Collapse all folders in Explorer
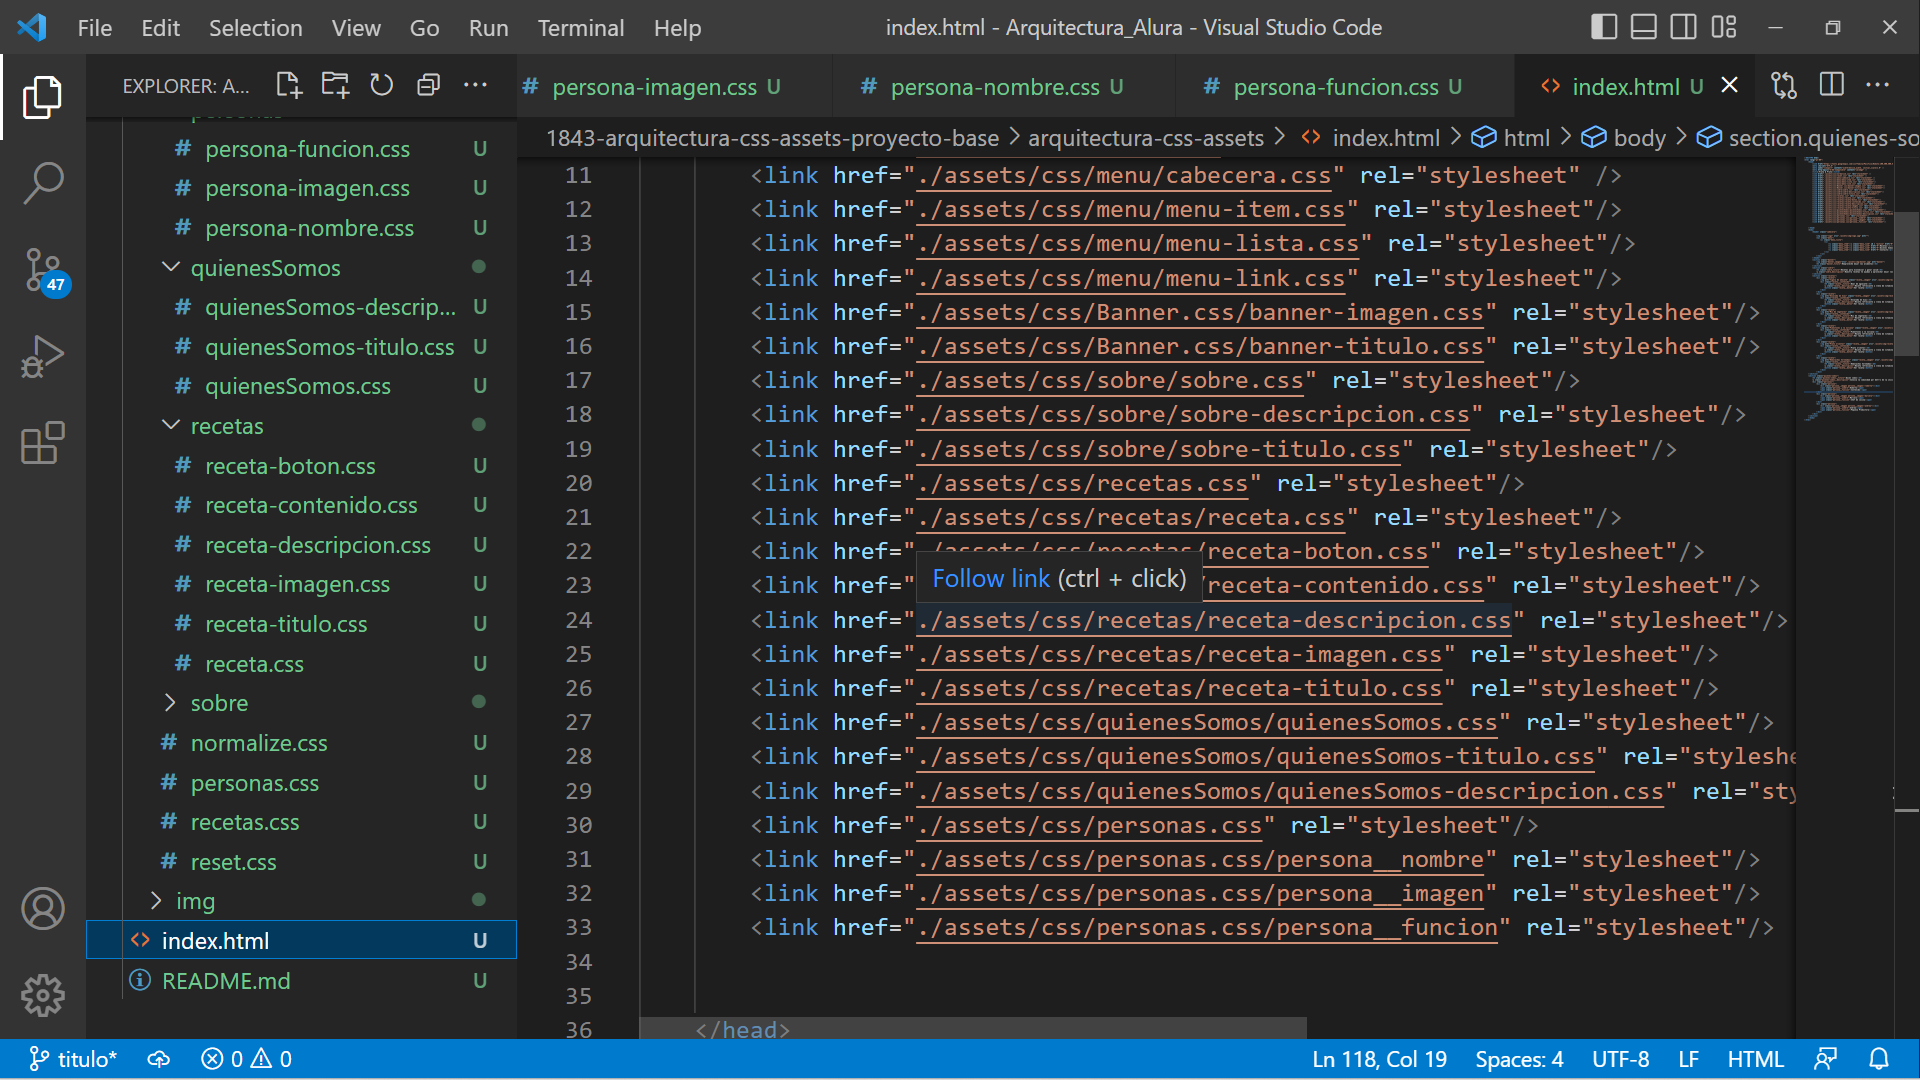 tap(428, 86)
